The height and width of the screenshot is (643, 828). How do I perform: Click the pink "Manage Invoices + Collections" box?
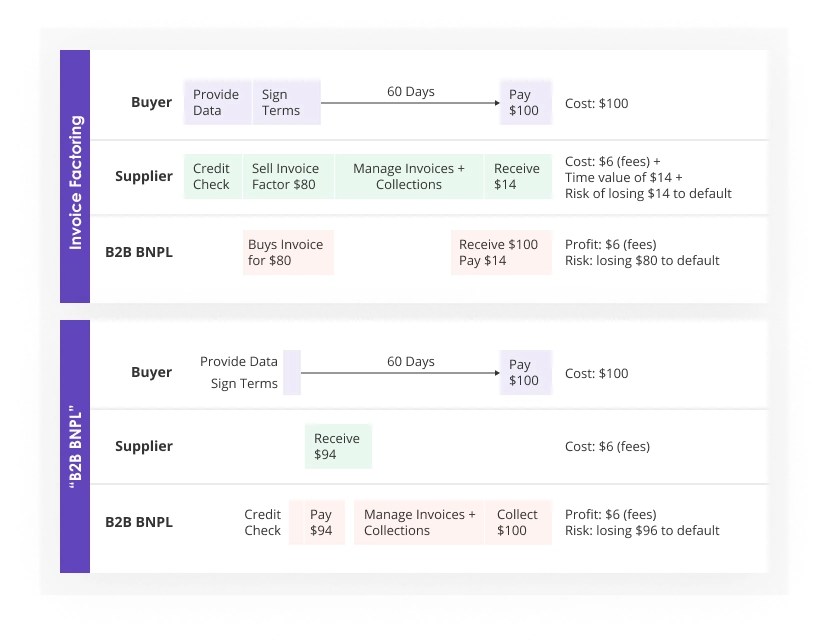tap(419, 522)
